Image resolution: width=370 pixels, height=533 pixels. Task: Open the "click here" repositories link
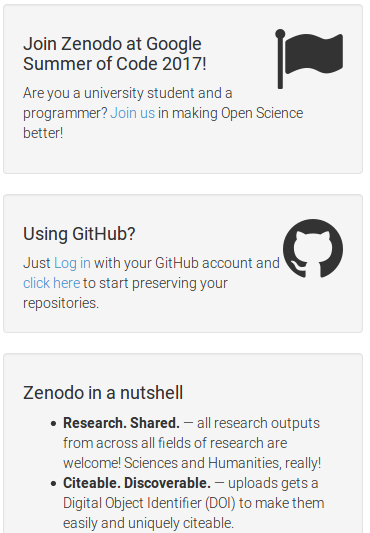tap(52, 283)
